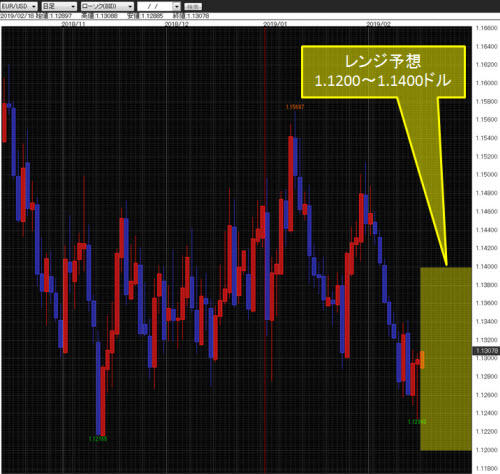Click the 1.16000 level on the price axis

[x=486, y=83]
